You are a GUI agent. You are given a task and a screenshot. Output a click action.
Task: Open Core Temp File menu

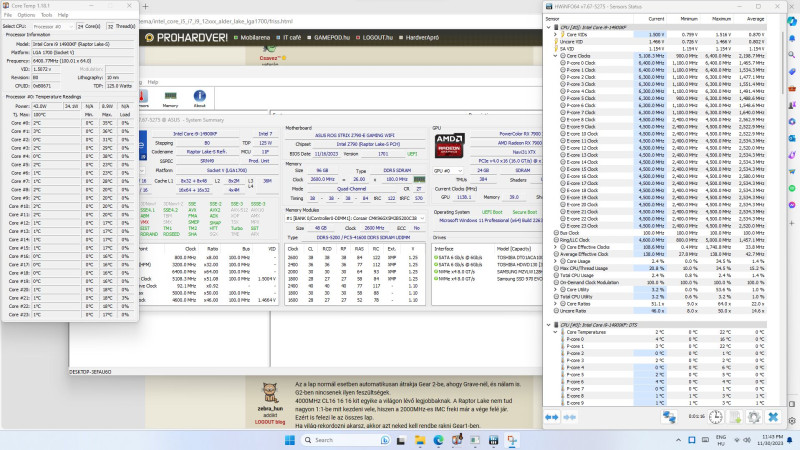coord(8,15)
